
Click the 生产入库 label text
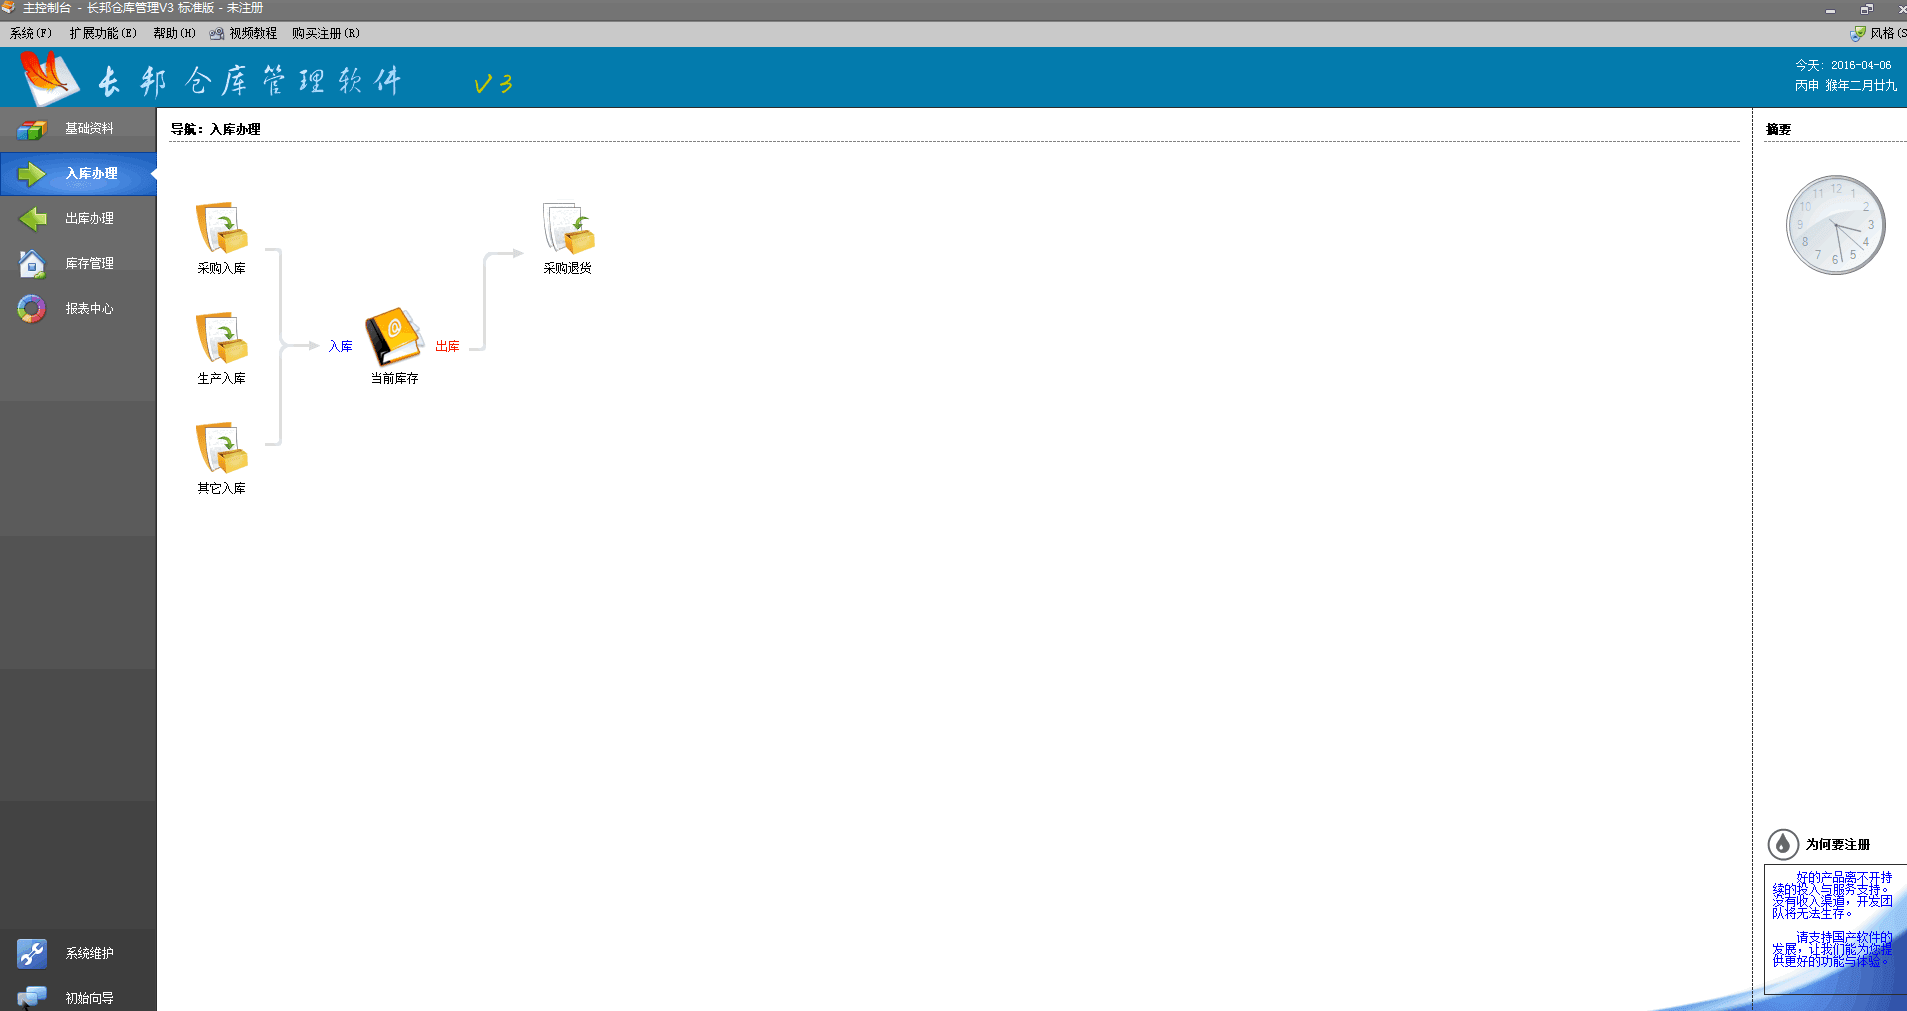point(221,378)
